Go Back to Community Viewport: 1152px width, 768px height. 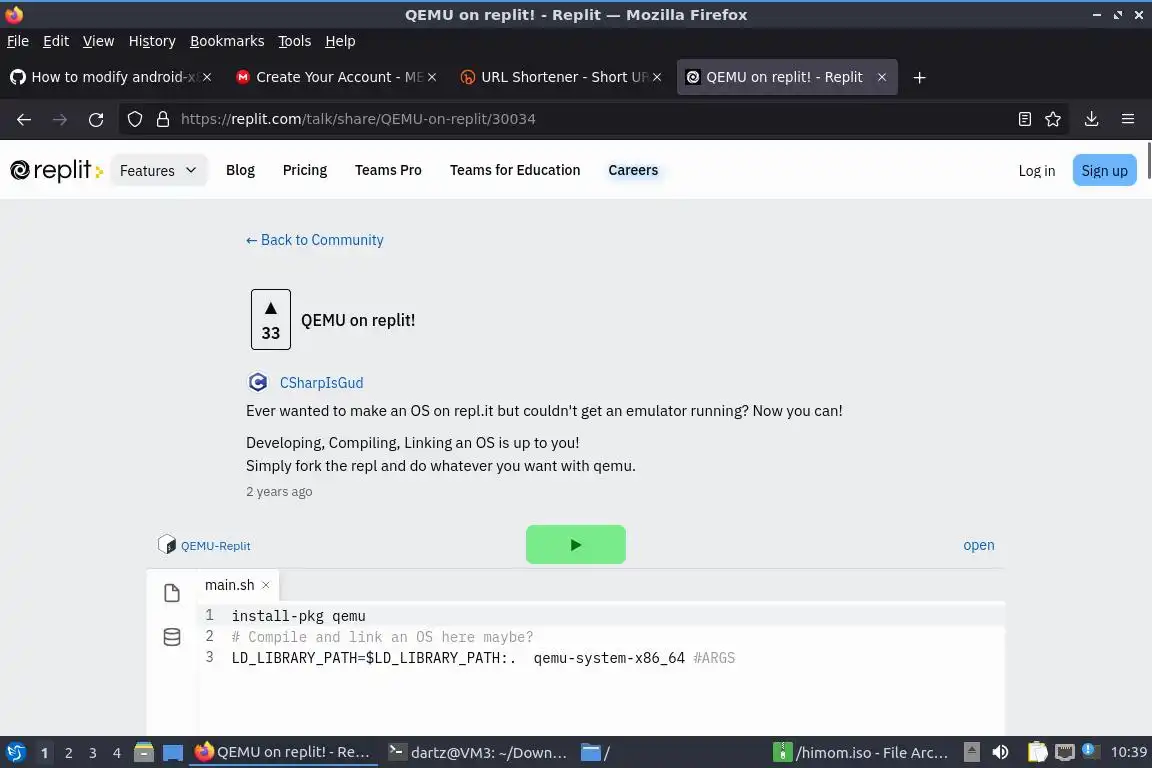(314, 240)
